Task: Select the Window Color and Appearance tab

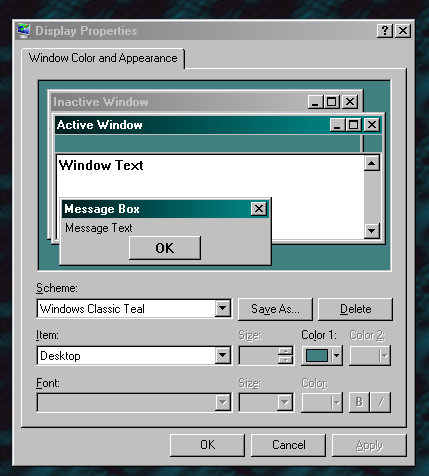Action: (103, 58)
